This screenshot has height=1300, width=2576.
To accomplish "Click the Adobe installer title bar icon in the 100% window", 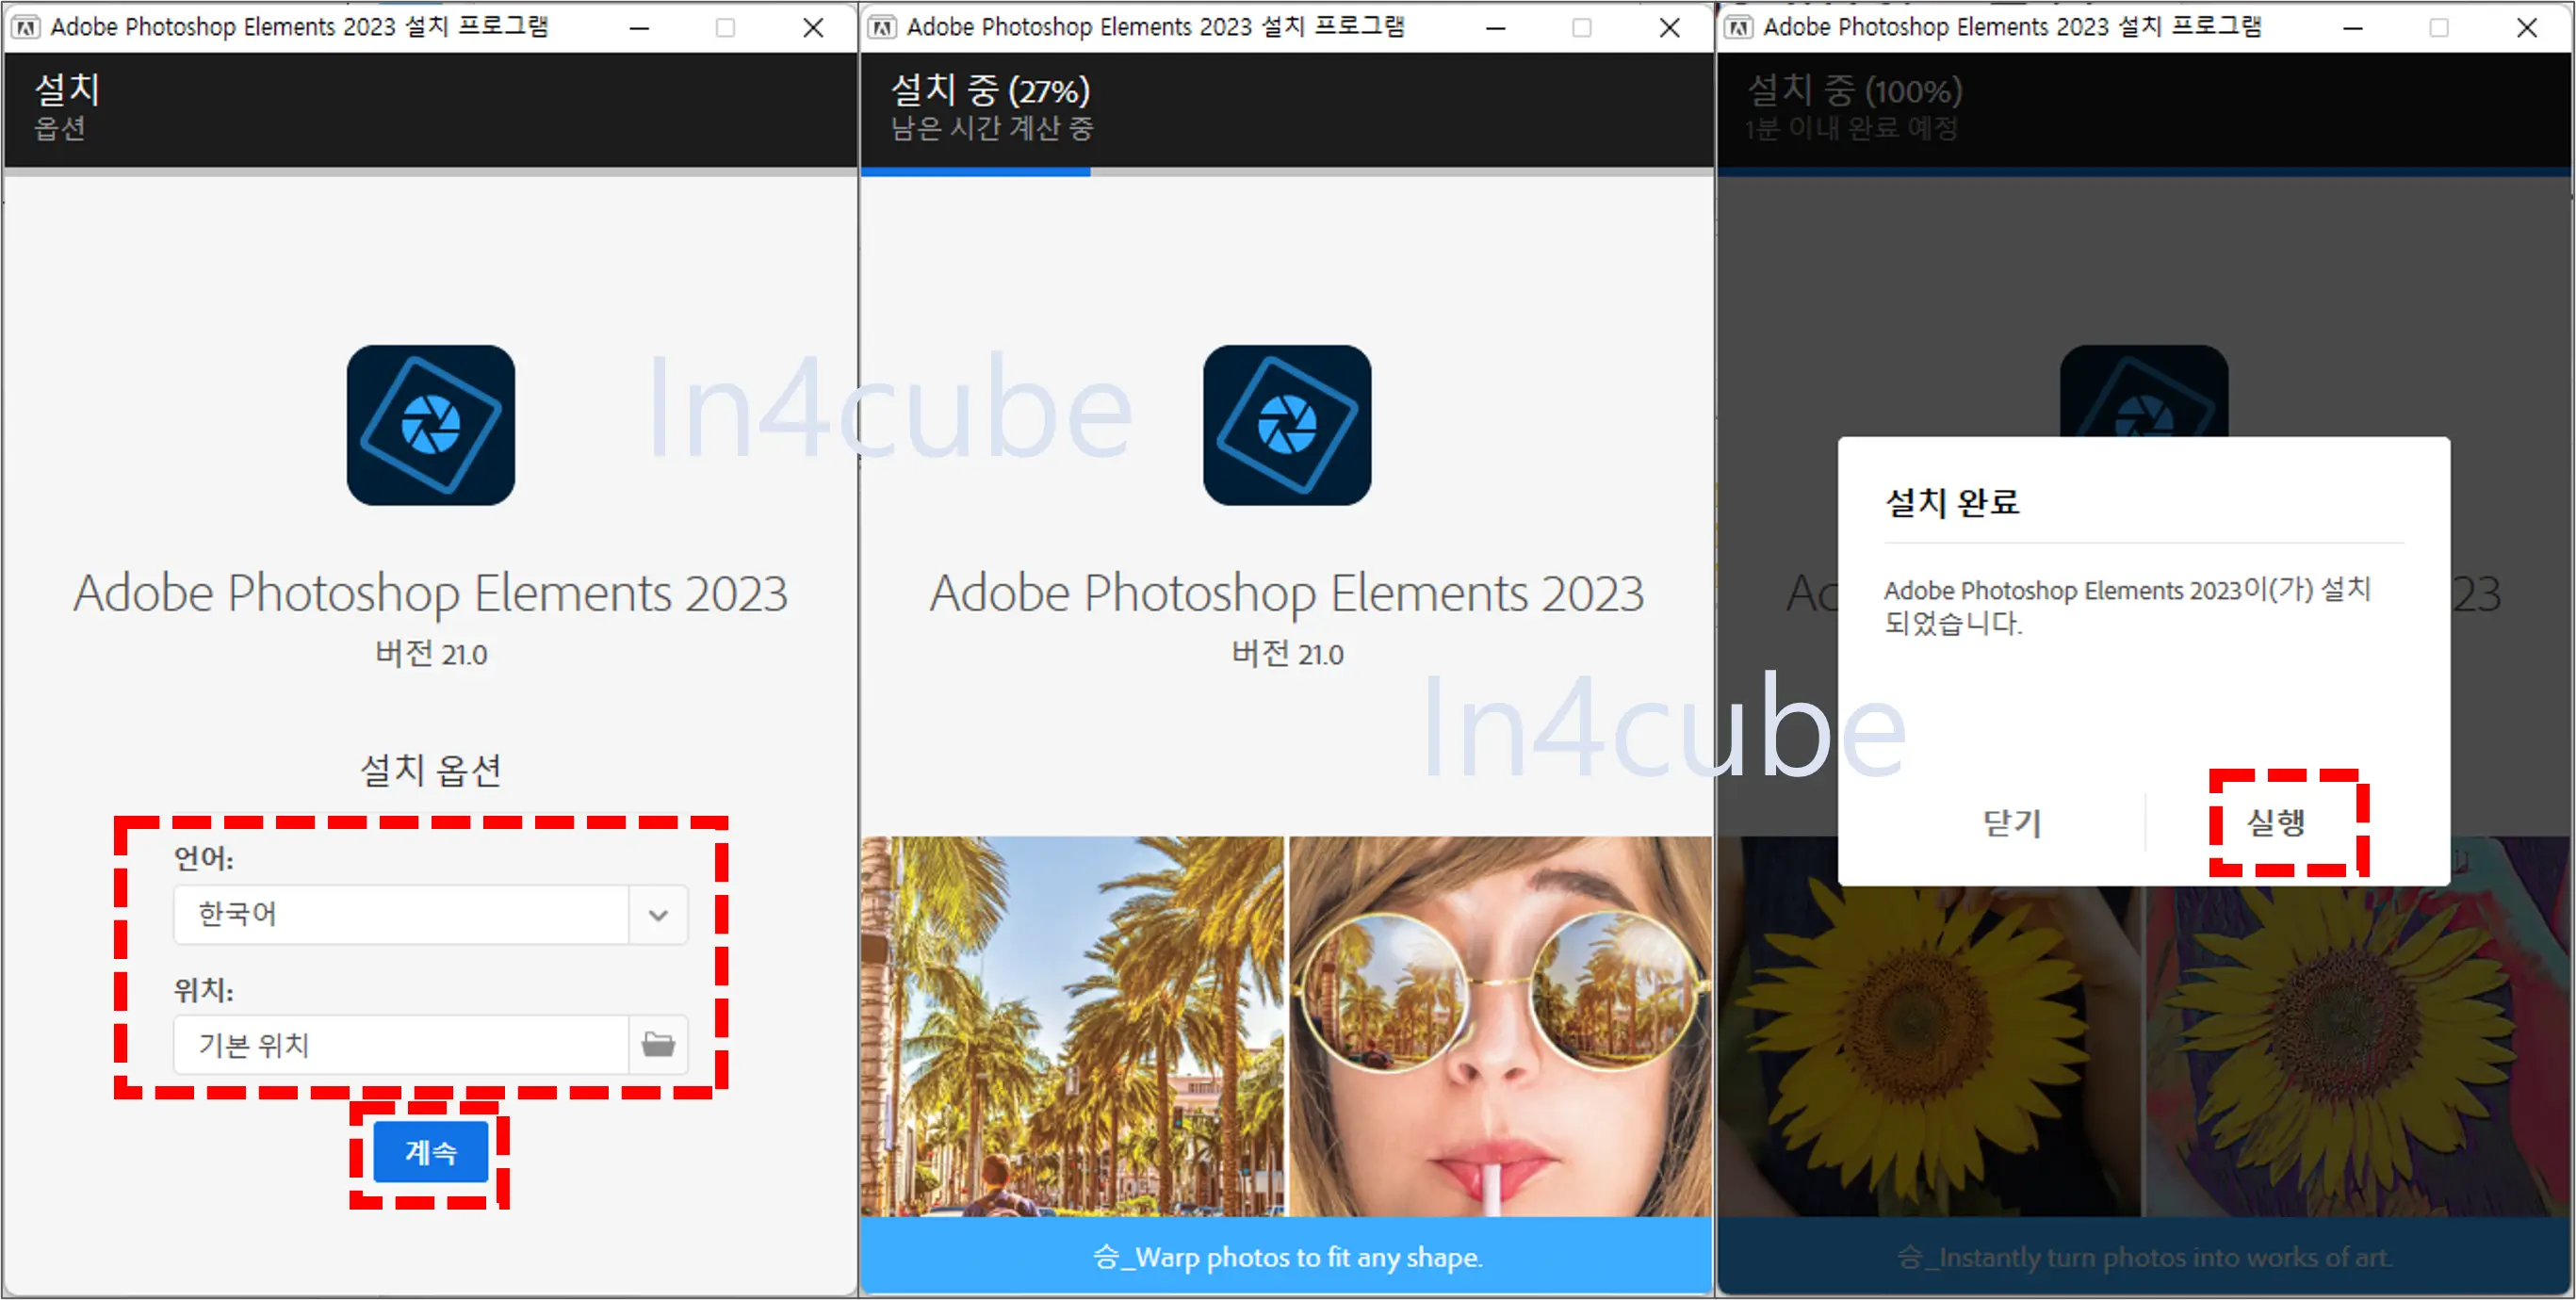I will [1739, 27].
